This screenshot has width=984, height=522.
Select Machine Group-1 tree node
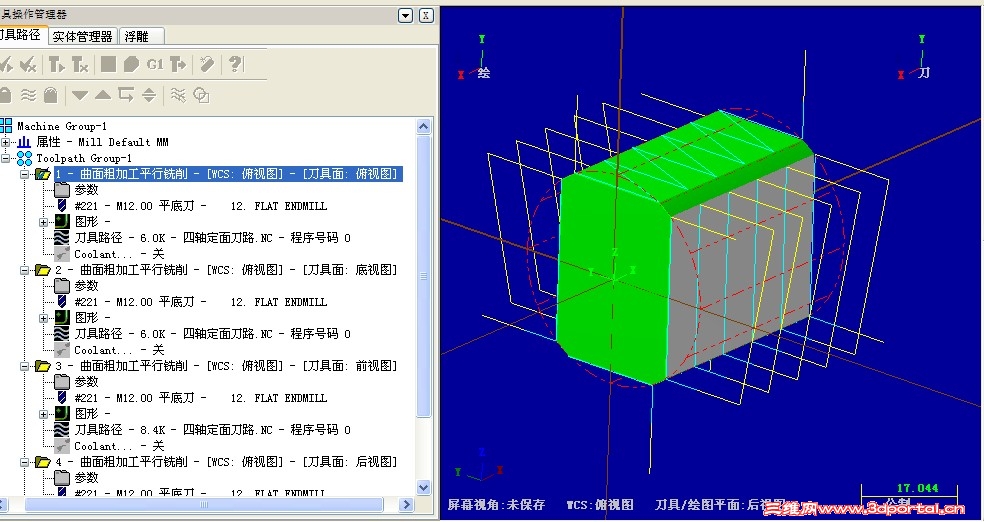coord(62,126)
